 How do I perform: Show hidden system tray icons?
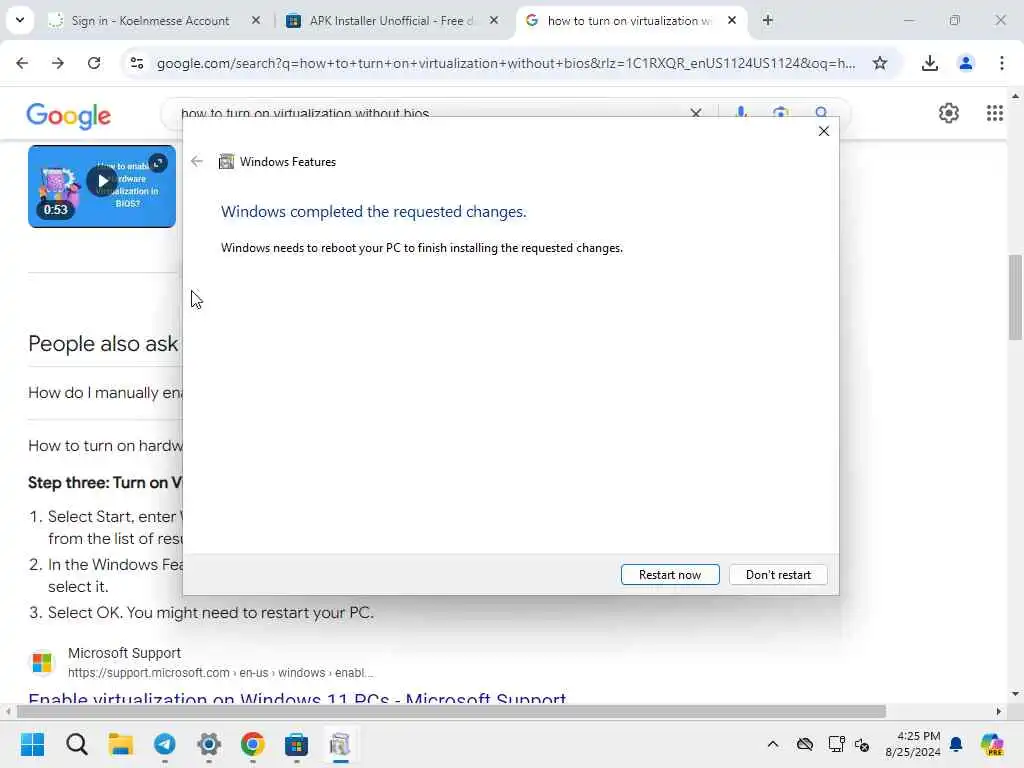point(773,744)
